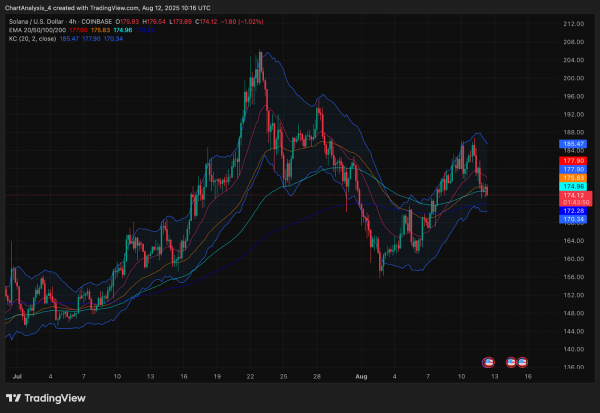The height and width of the screenshot is (413, 600).
Task: Click the 152.00 price axis label
Action: (x=574, y=295)
